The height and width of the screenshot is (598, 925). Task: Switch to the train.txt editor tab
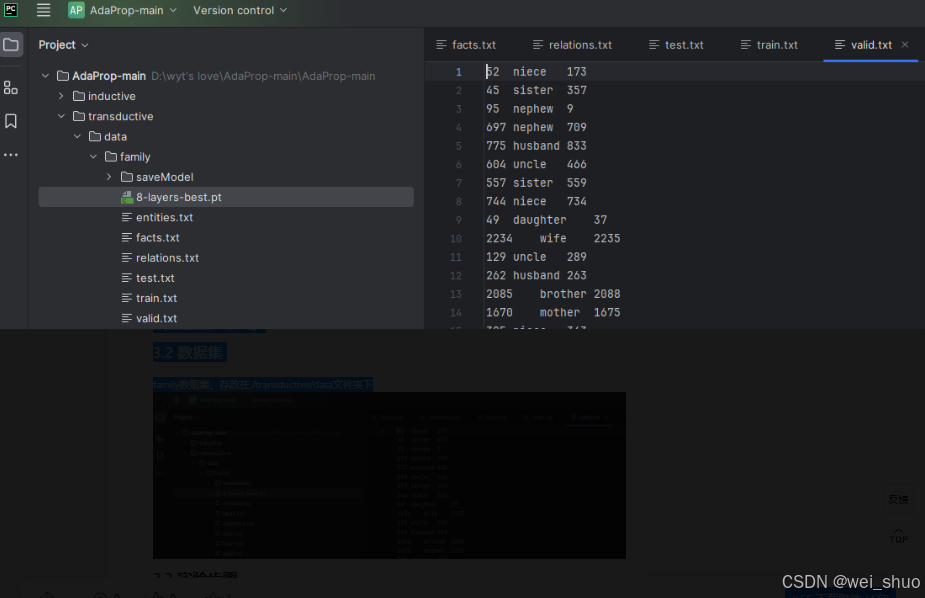coord(769,45)
